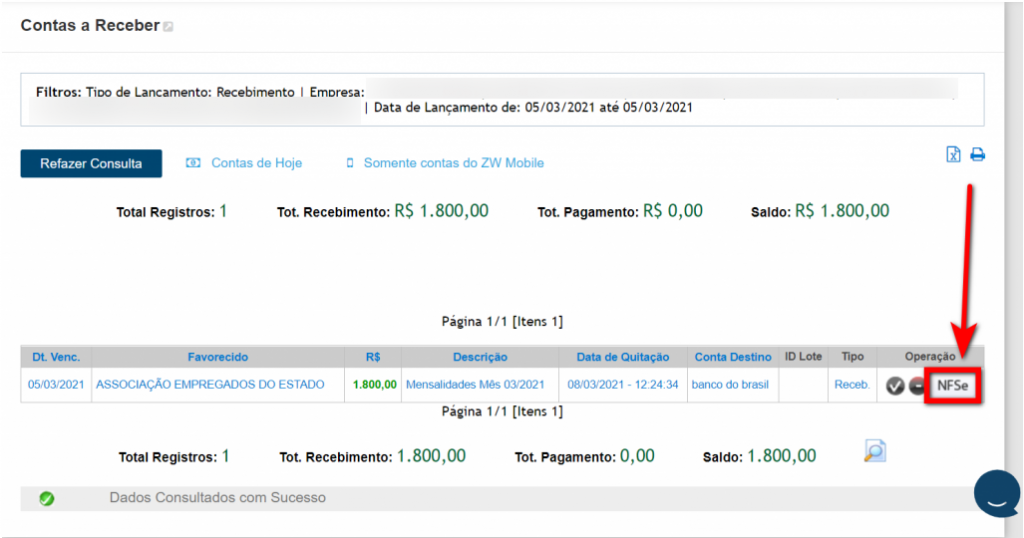The width and height of the screenshot is (1024, 538).
Task: Click the small icon beside Contas a Receber title
Action: pyautogui.click(x=168, y=27)
